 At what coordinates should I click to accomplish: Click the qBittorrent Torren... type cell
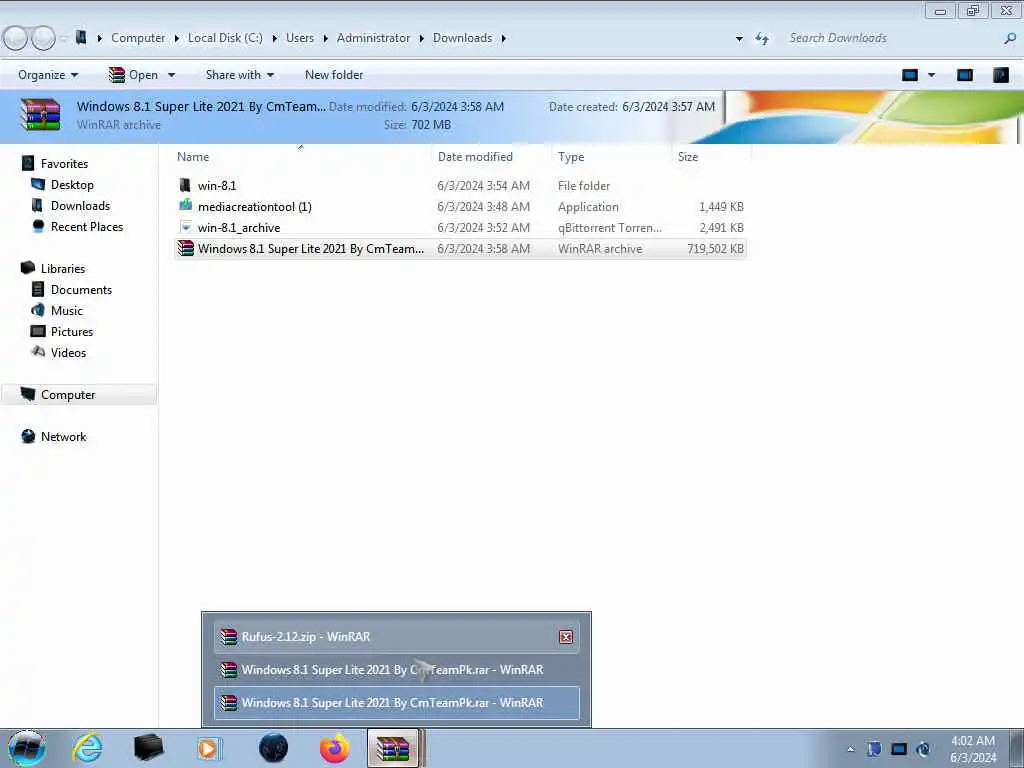[609, 228]
